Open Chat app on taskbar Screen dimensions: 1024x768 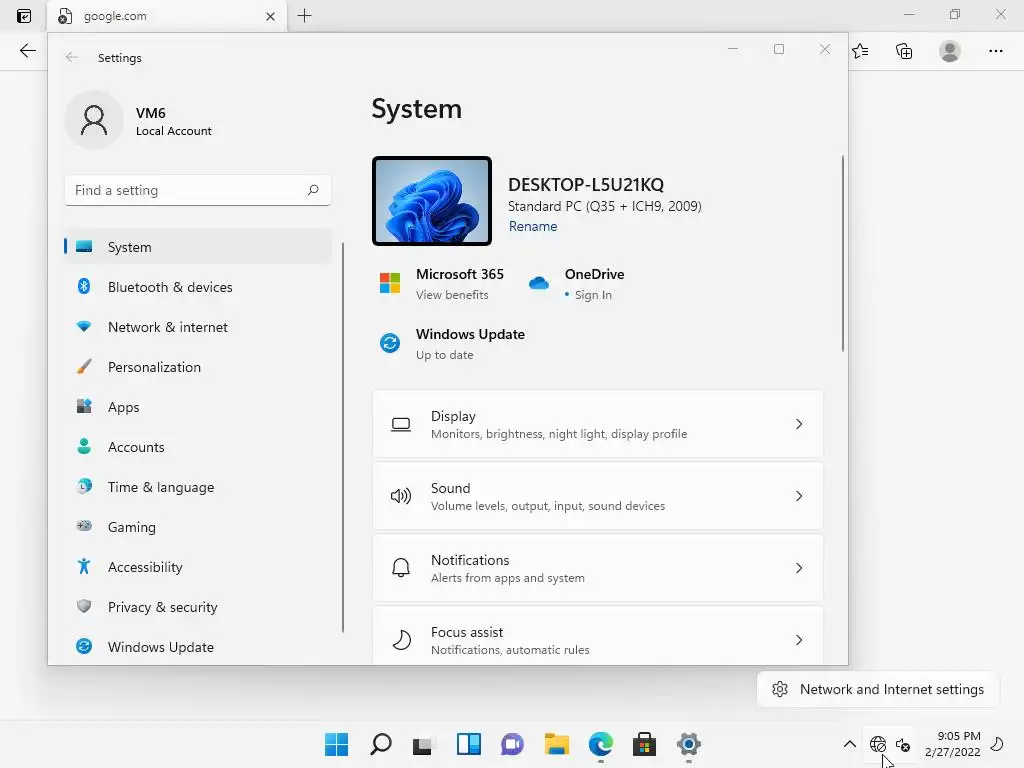(x=513, y=744)
